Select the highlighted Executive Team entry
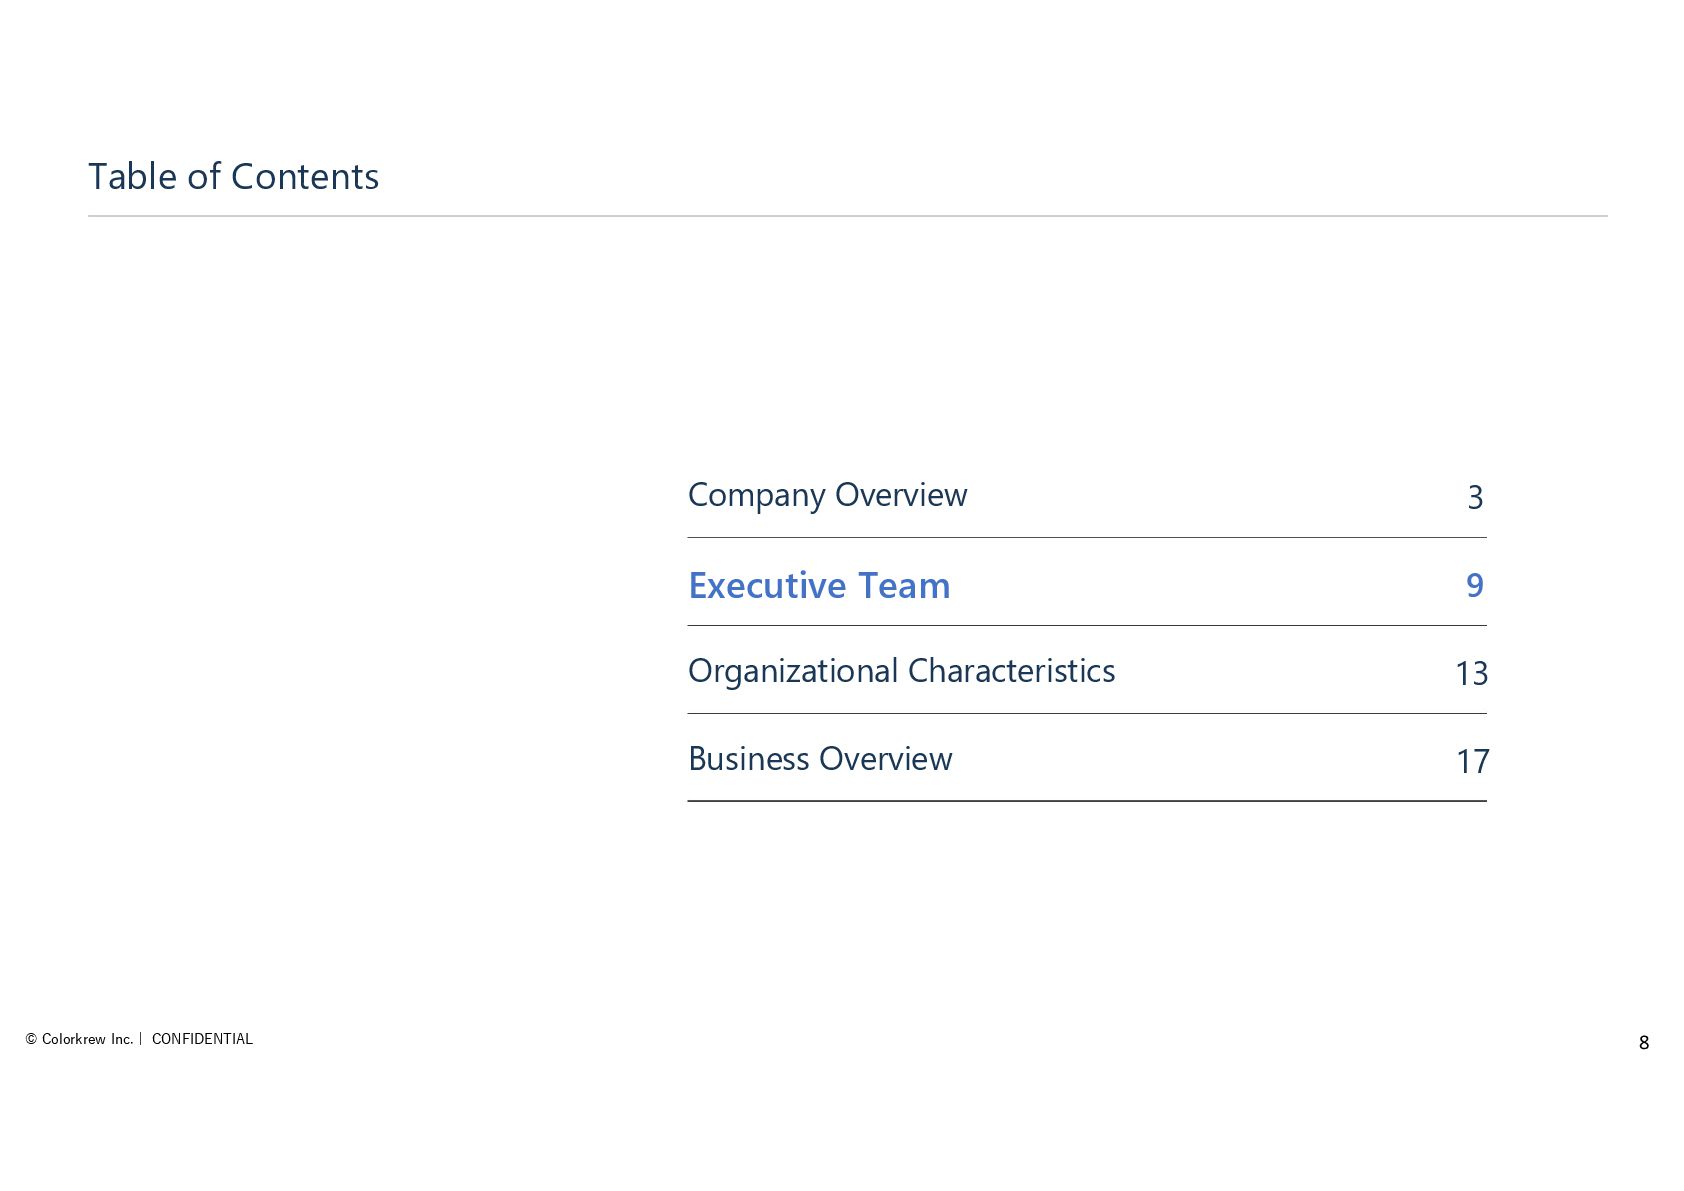The image size is (1684, 1191). pos(819,585)
